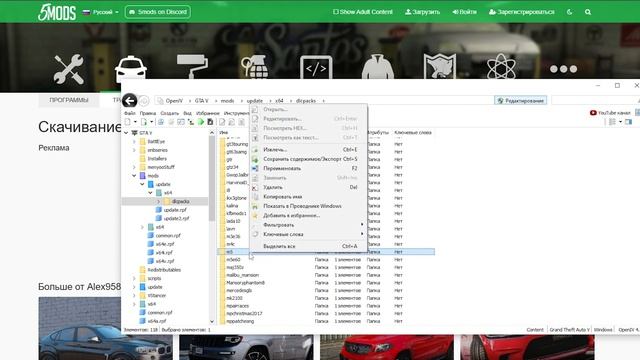Viewport: 640px width, 360px height.
Task: Collapse the mods archive node
Action: [134, 176]
